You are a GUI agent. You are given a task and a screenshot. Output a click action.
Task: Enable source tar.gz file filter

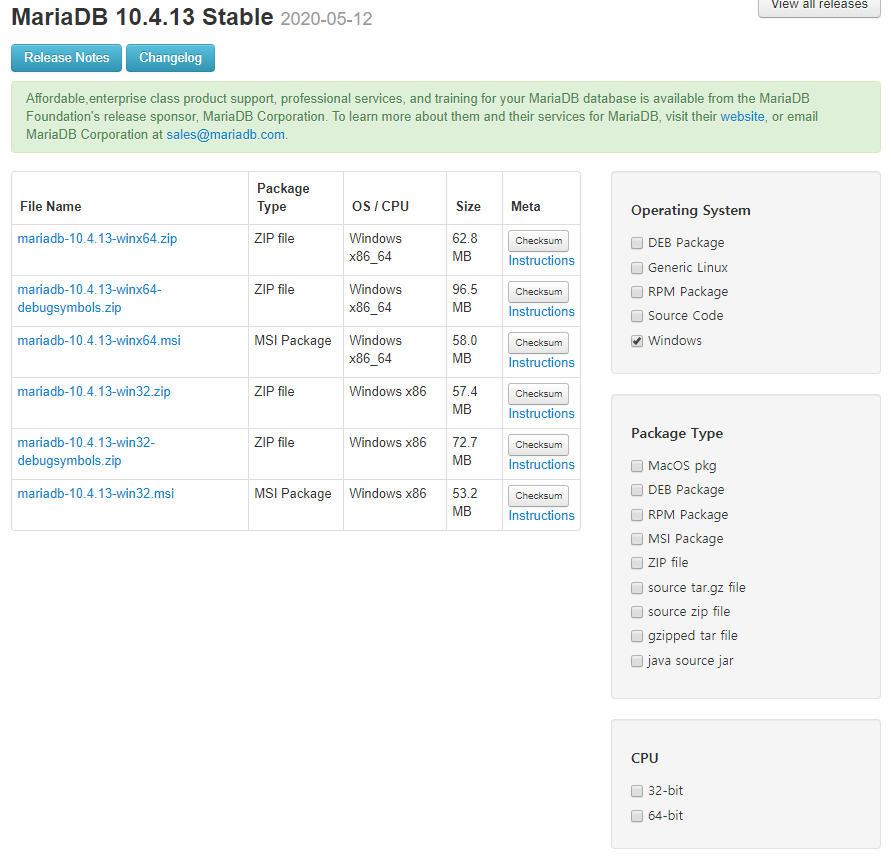click(x=637, y=588)
